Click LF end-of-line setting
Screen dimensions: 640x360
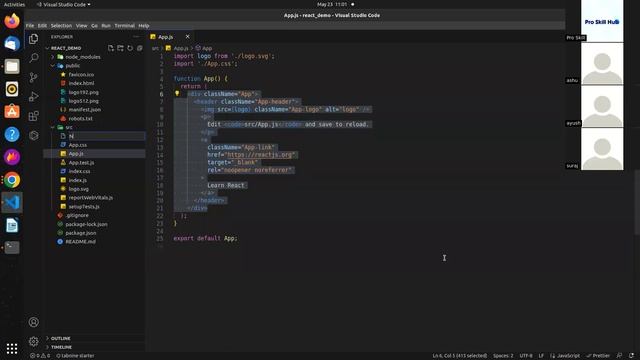(x=541, y=356)
